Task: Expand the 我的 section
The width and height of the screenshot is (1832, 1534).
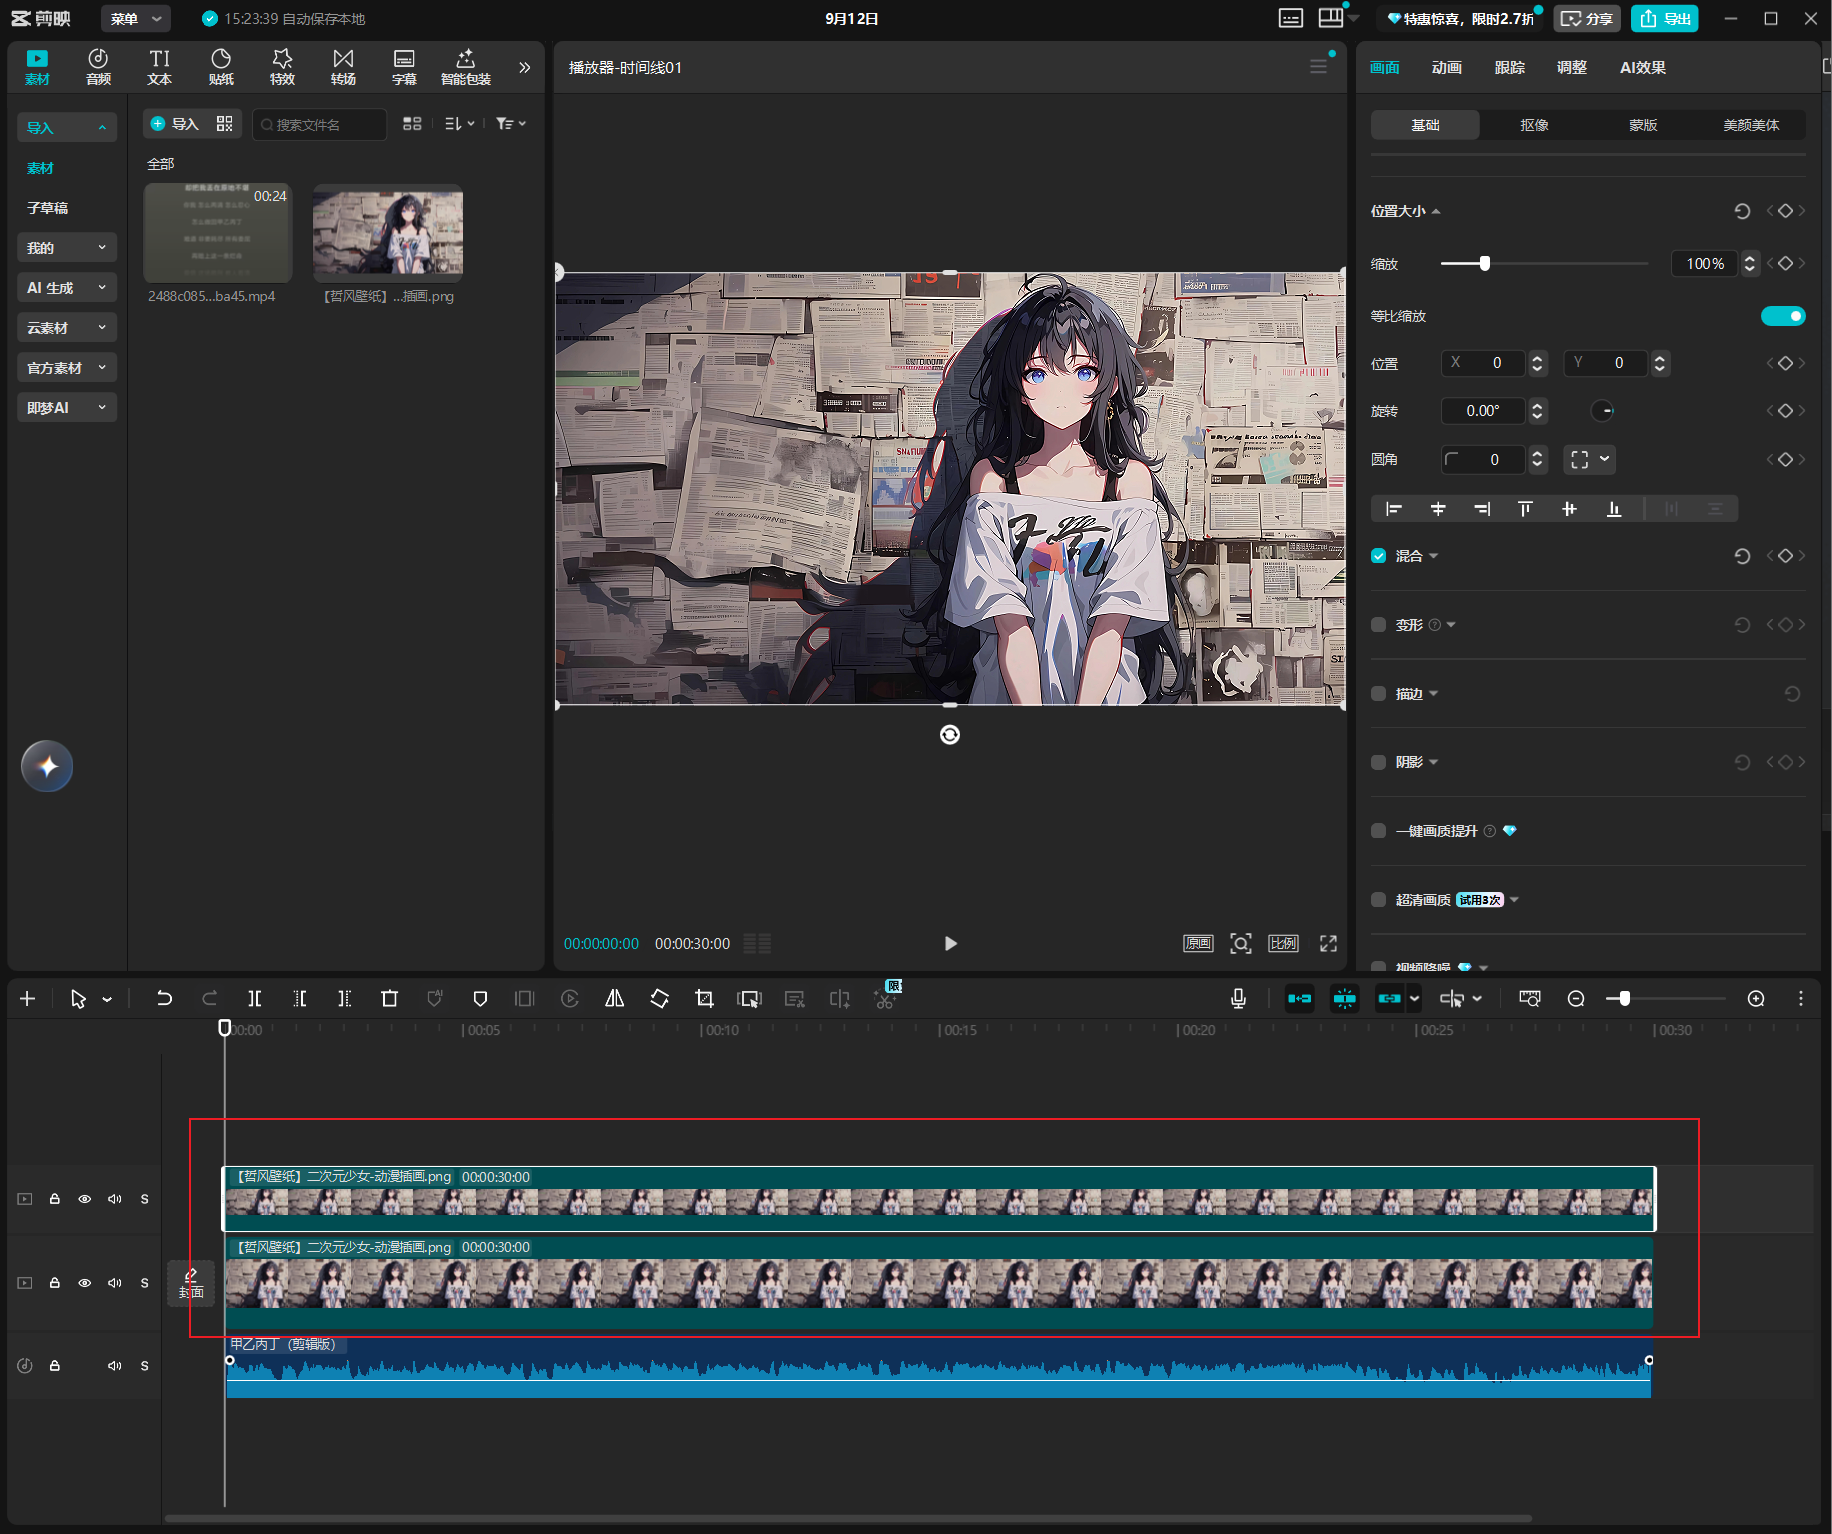Action: click(x=67, y=247)
